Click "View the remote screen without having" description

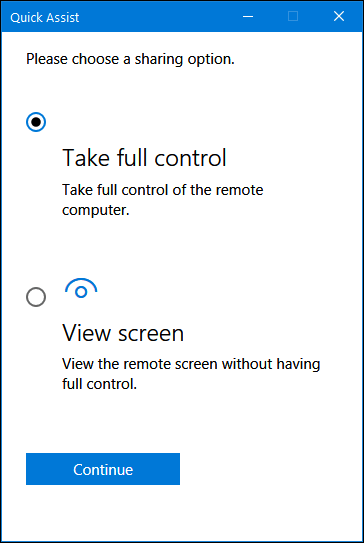(191, 364)
